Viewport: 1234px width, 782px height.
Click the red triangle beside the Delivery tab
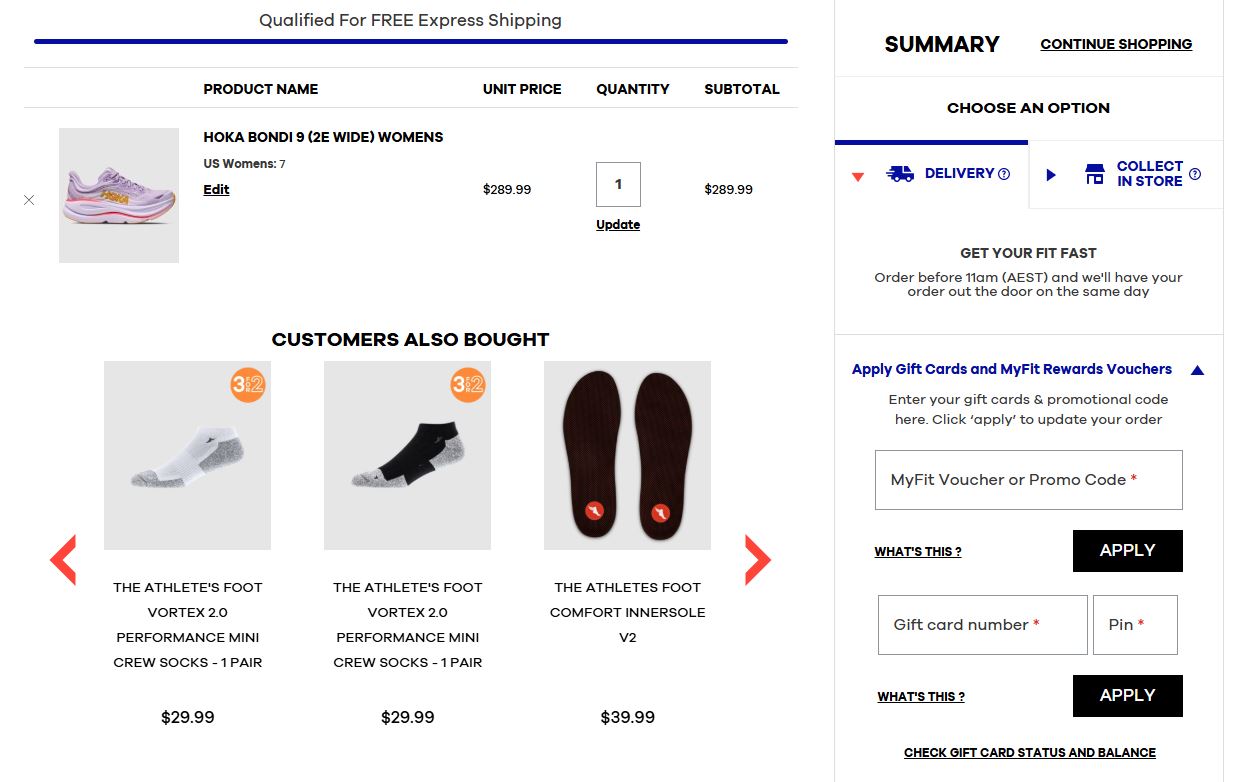pyautogui.click(x=857, y=175)
